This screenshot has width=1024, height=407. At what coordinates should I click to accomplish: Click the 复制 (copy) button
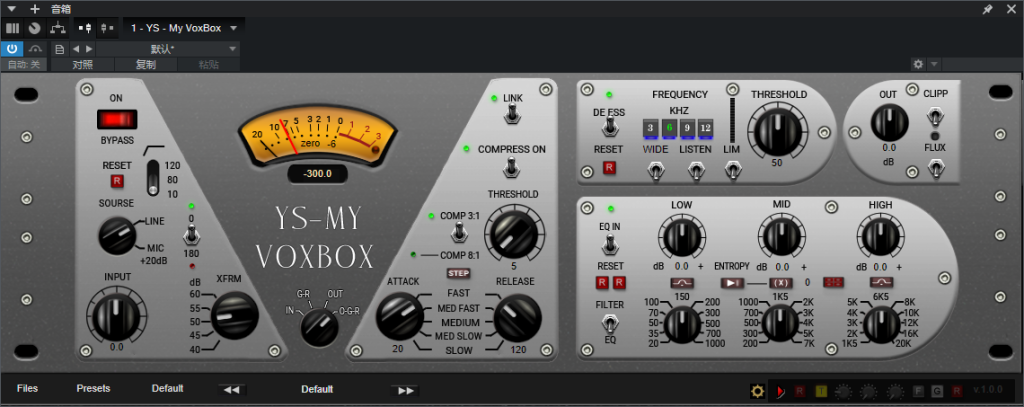pyautogui.click(x=145, y=65)
